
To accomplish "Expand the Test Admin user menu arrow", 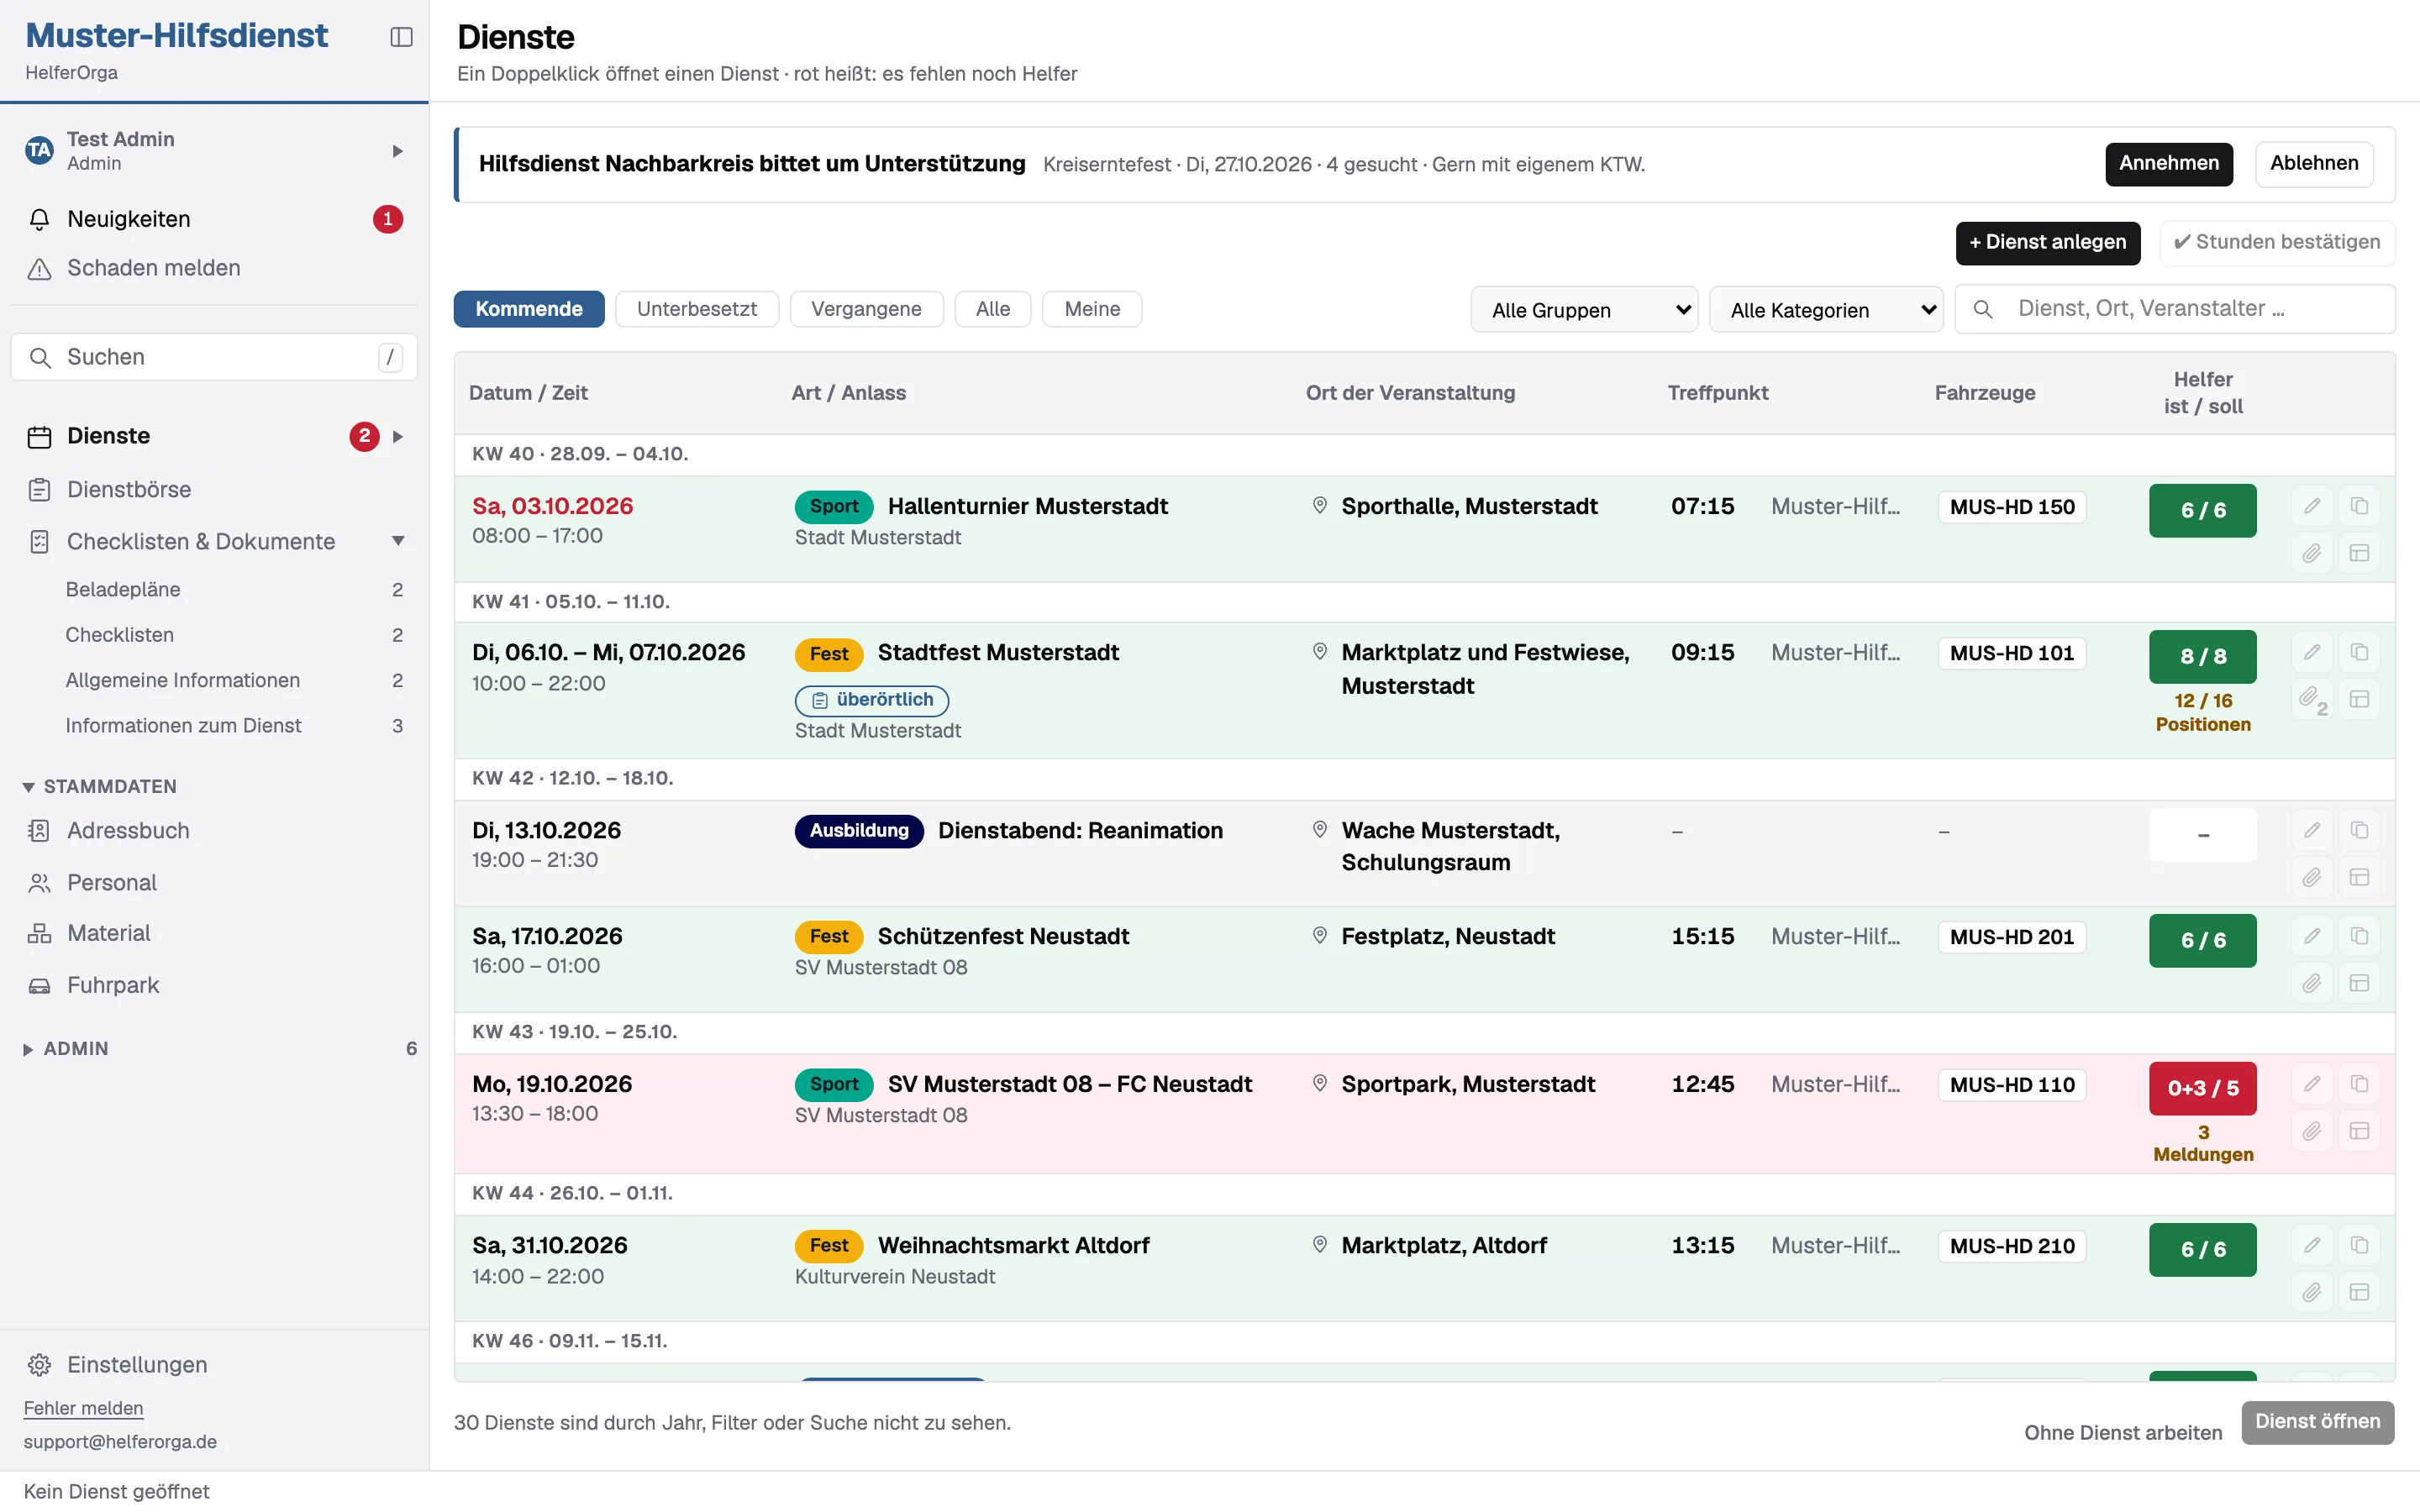I will point(397,151).
